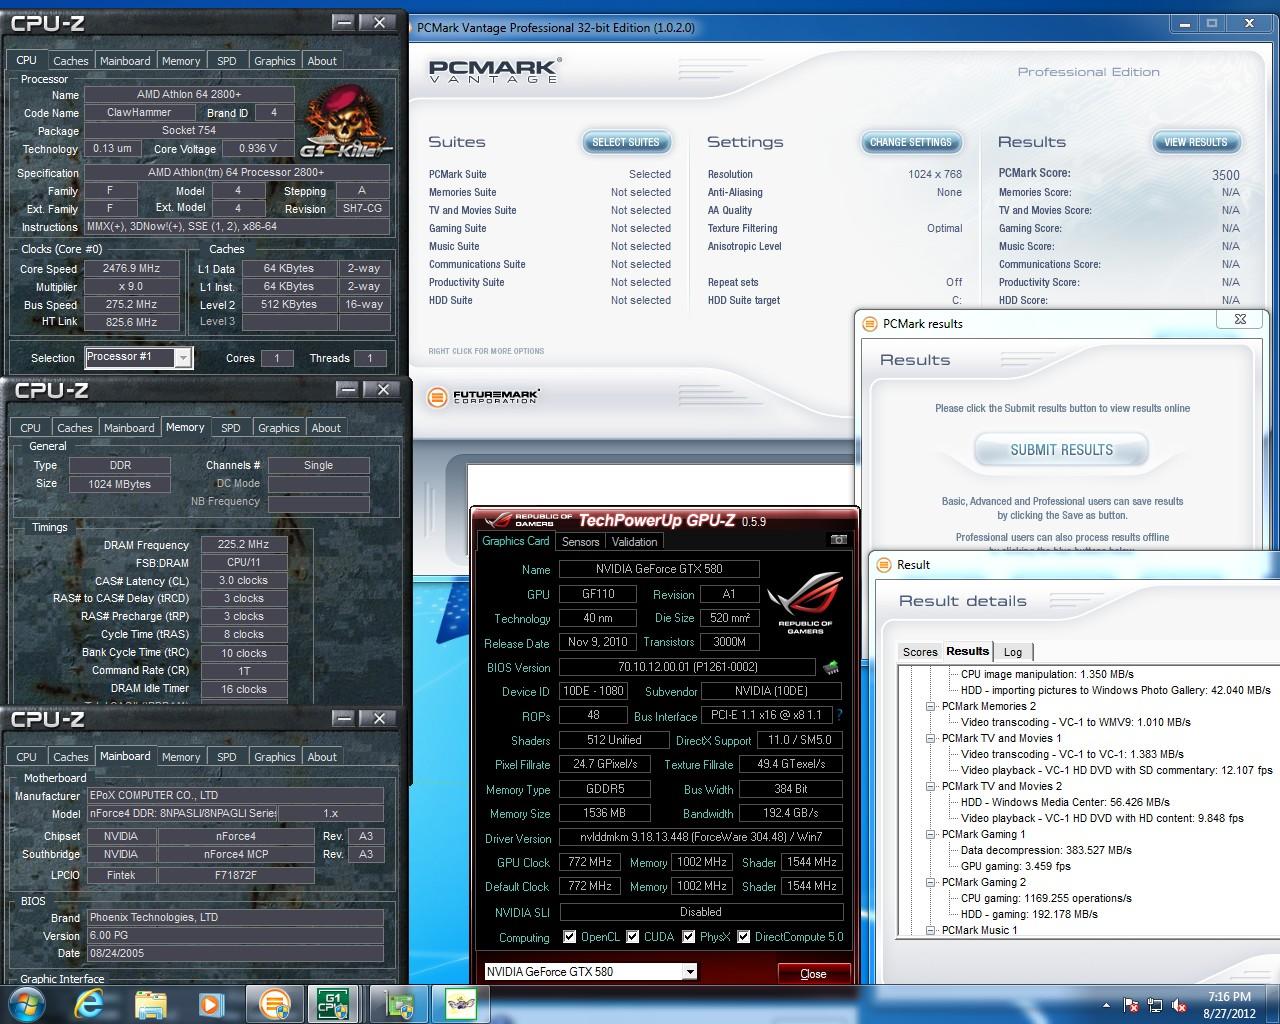Select the Gaming Suite row
Viewport: 1280px width, 1024px height.
[x=550, y=228]
